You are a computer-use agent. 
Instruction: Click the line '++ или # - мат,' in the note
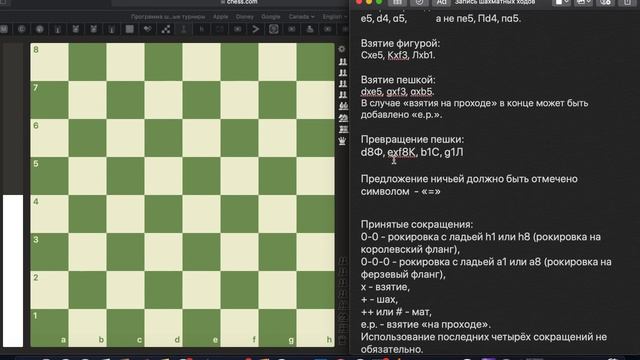396,312
